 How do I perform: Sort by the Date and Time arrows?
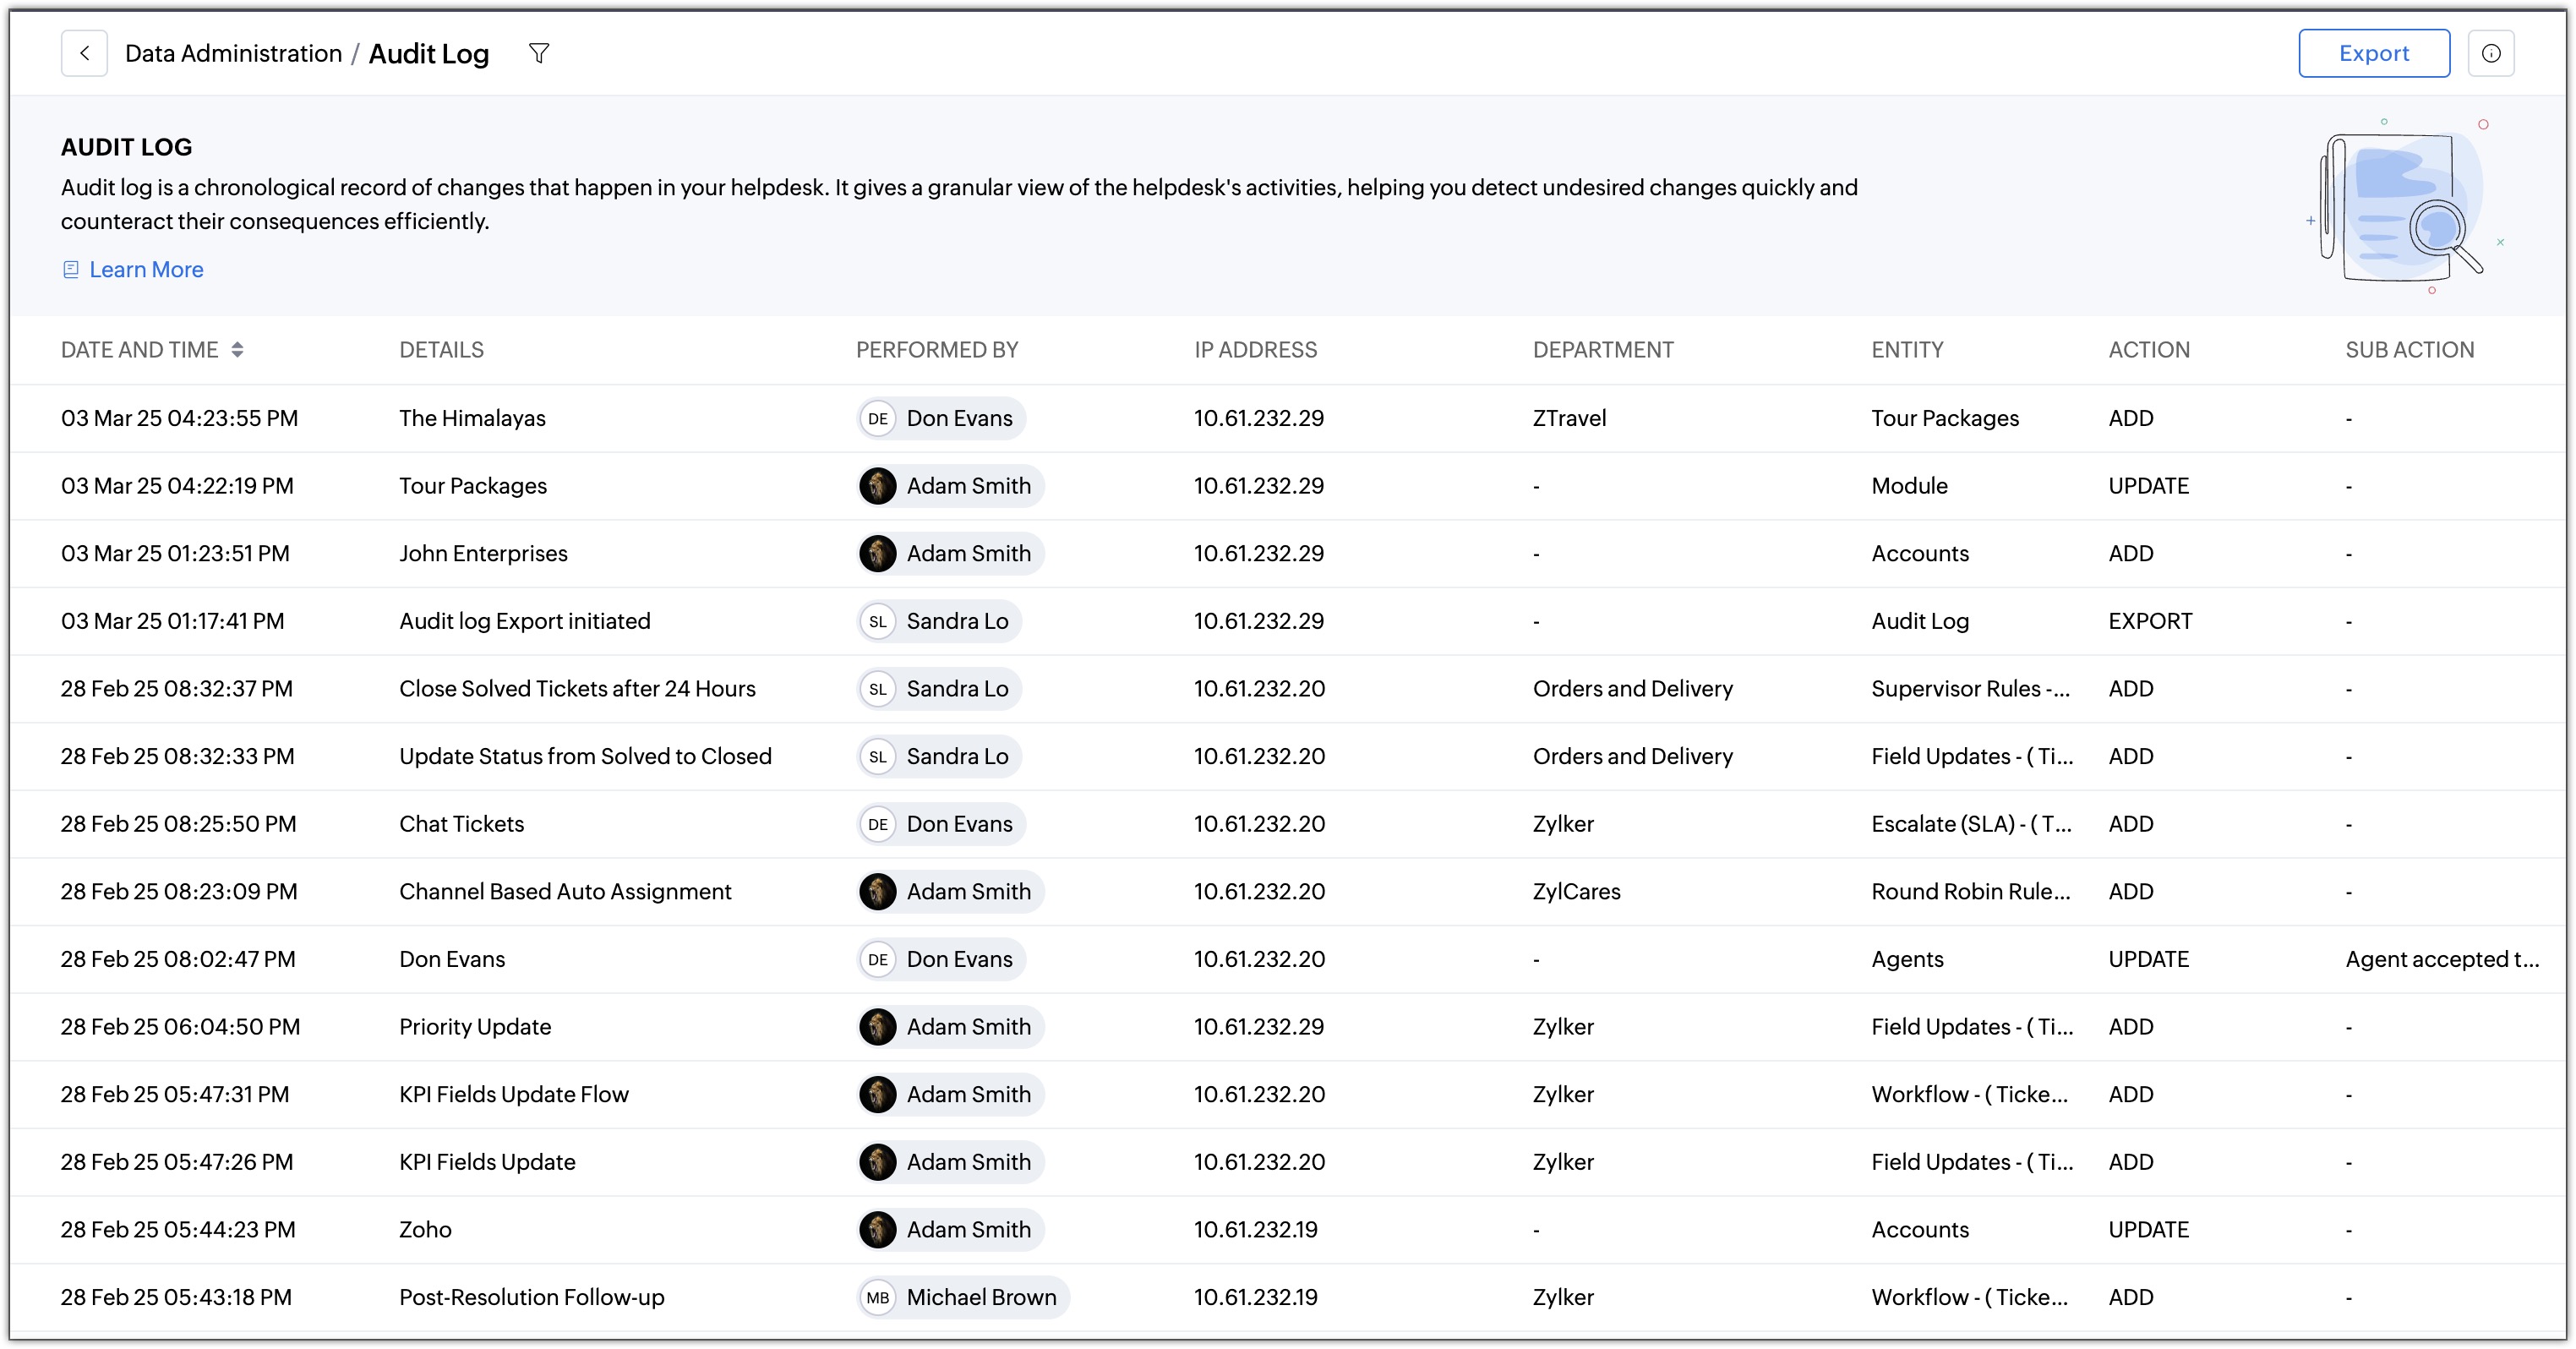[x=237, y=350]
